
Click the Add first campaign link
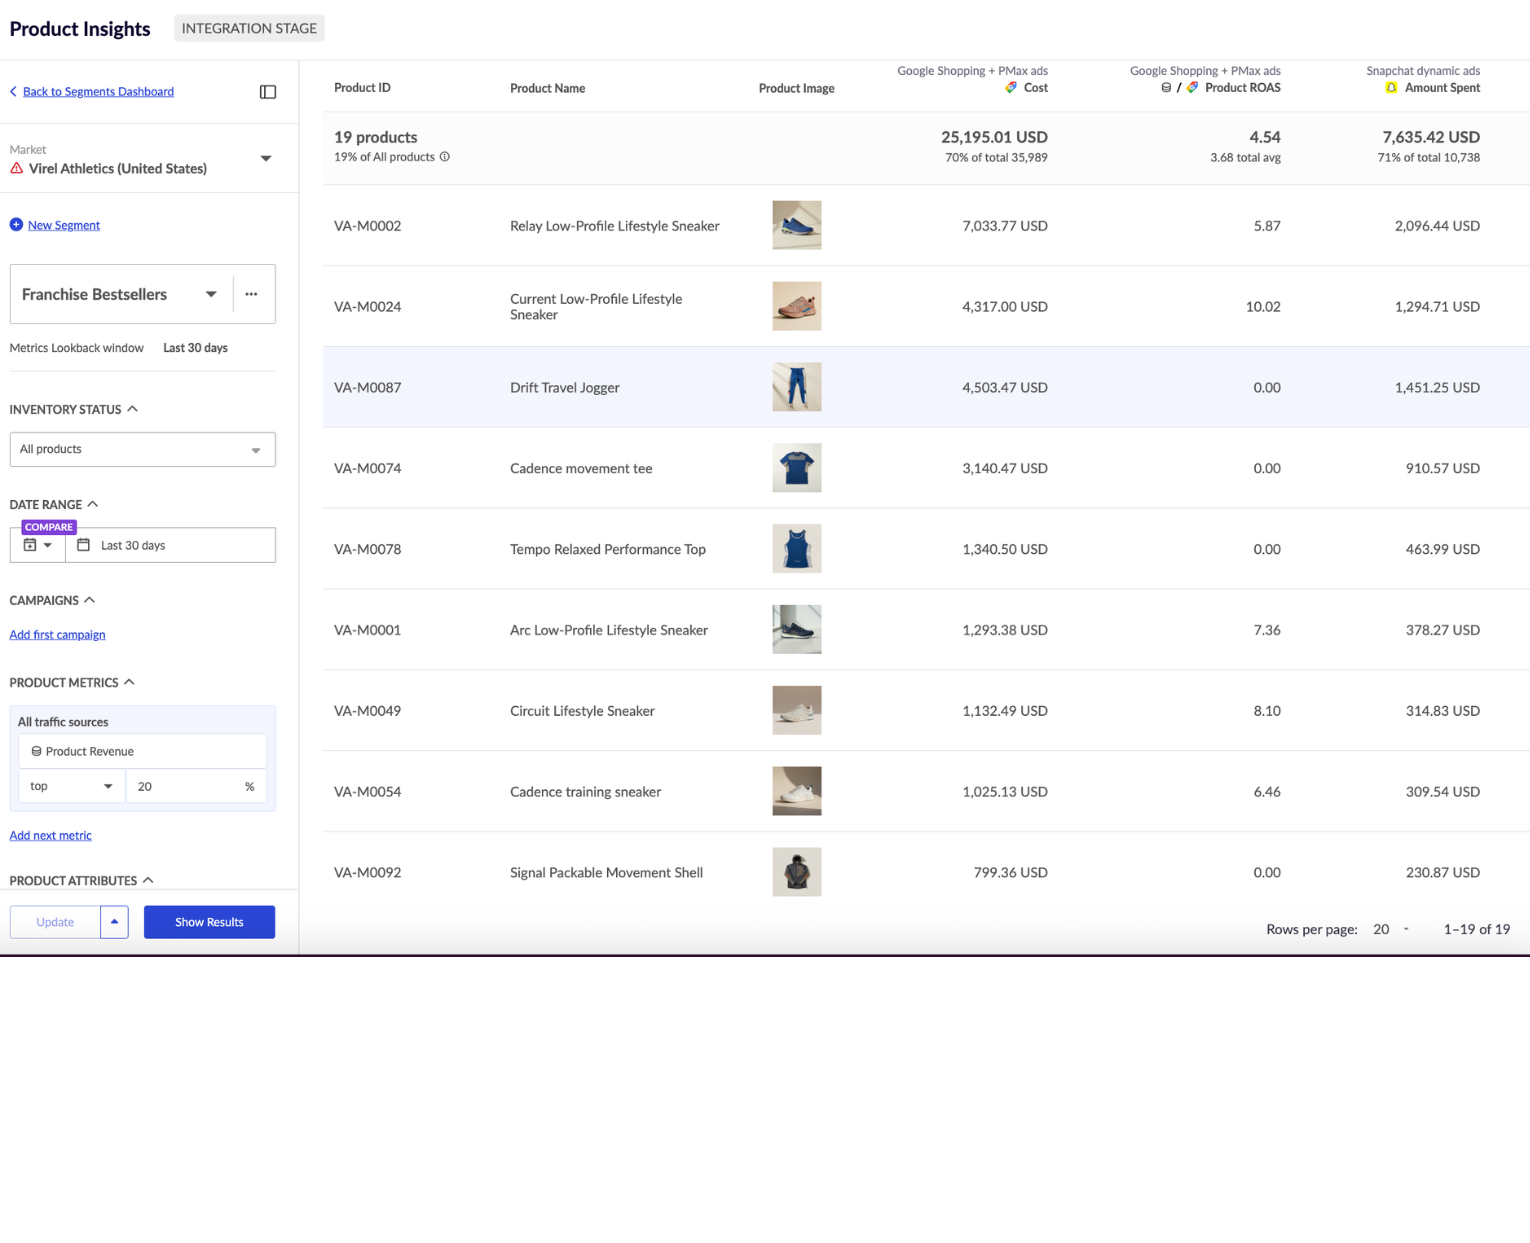point(57,635)
